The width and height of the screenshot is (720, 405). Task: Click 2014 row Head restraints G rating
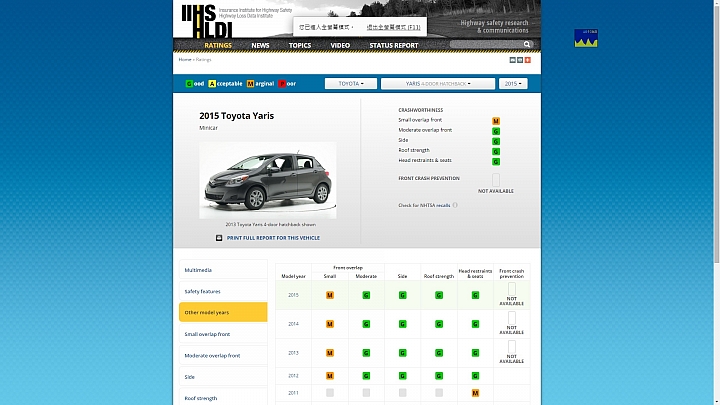point(475,324)
